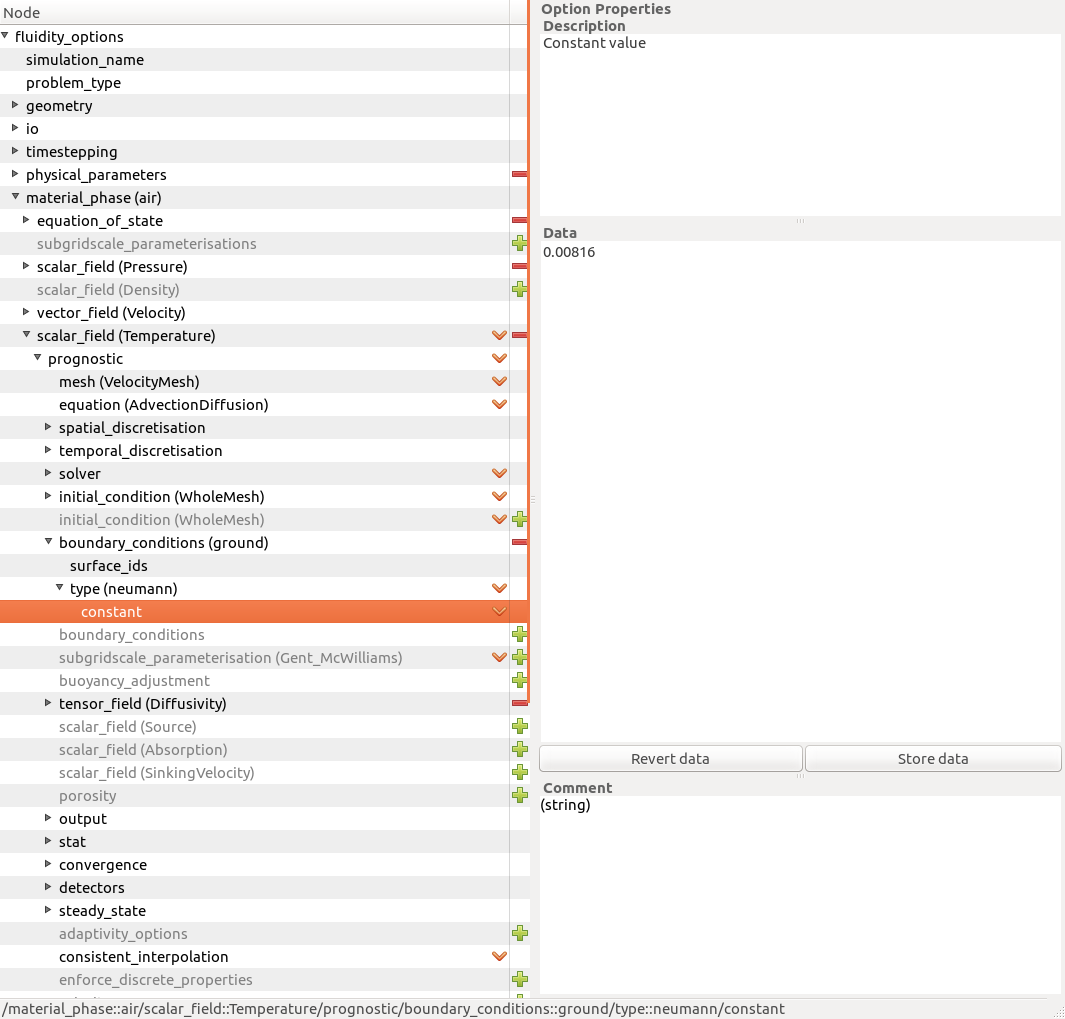Click the Node column header
Screen dimensions: 1065x1019
point(255,12)
